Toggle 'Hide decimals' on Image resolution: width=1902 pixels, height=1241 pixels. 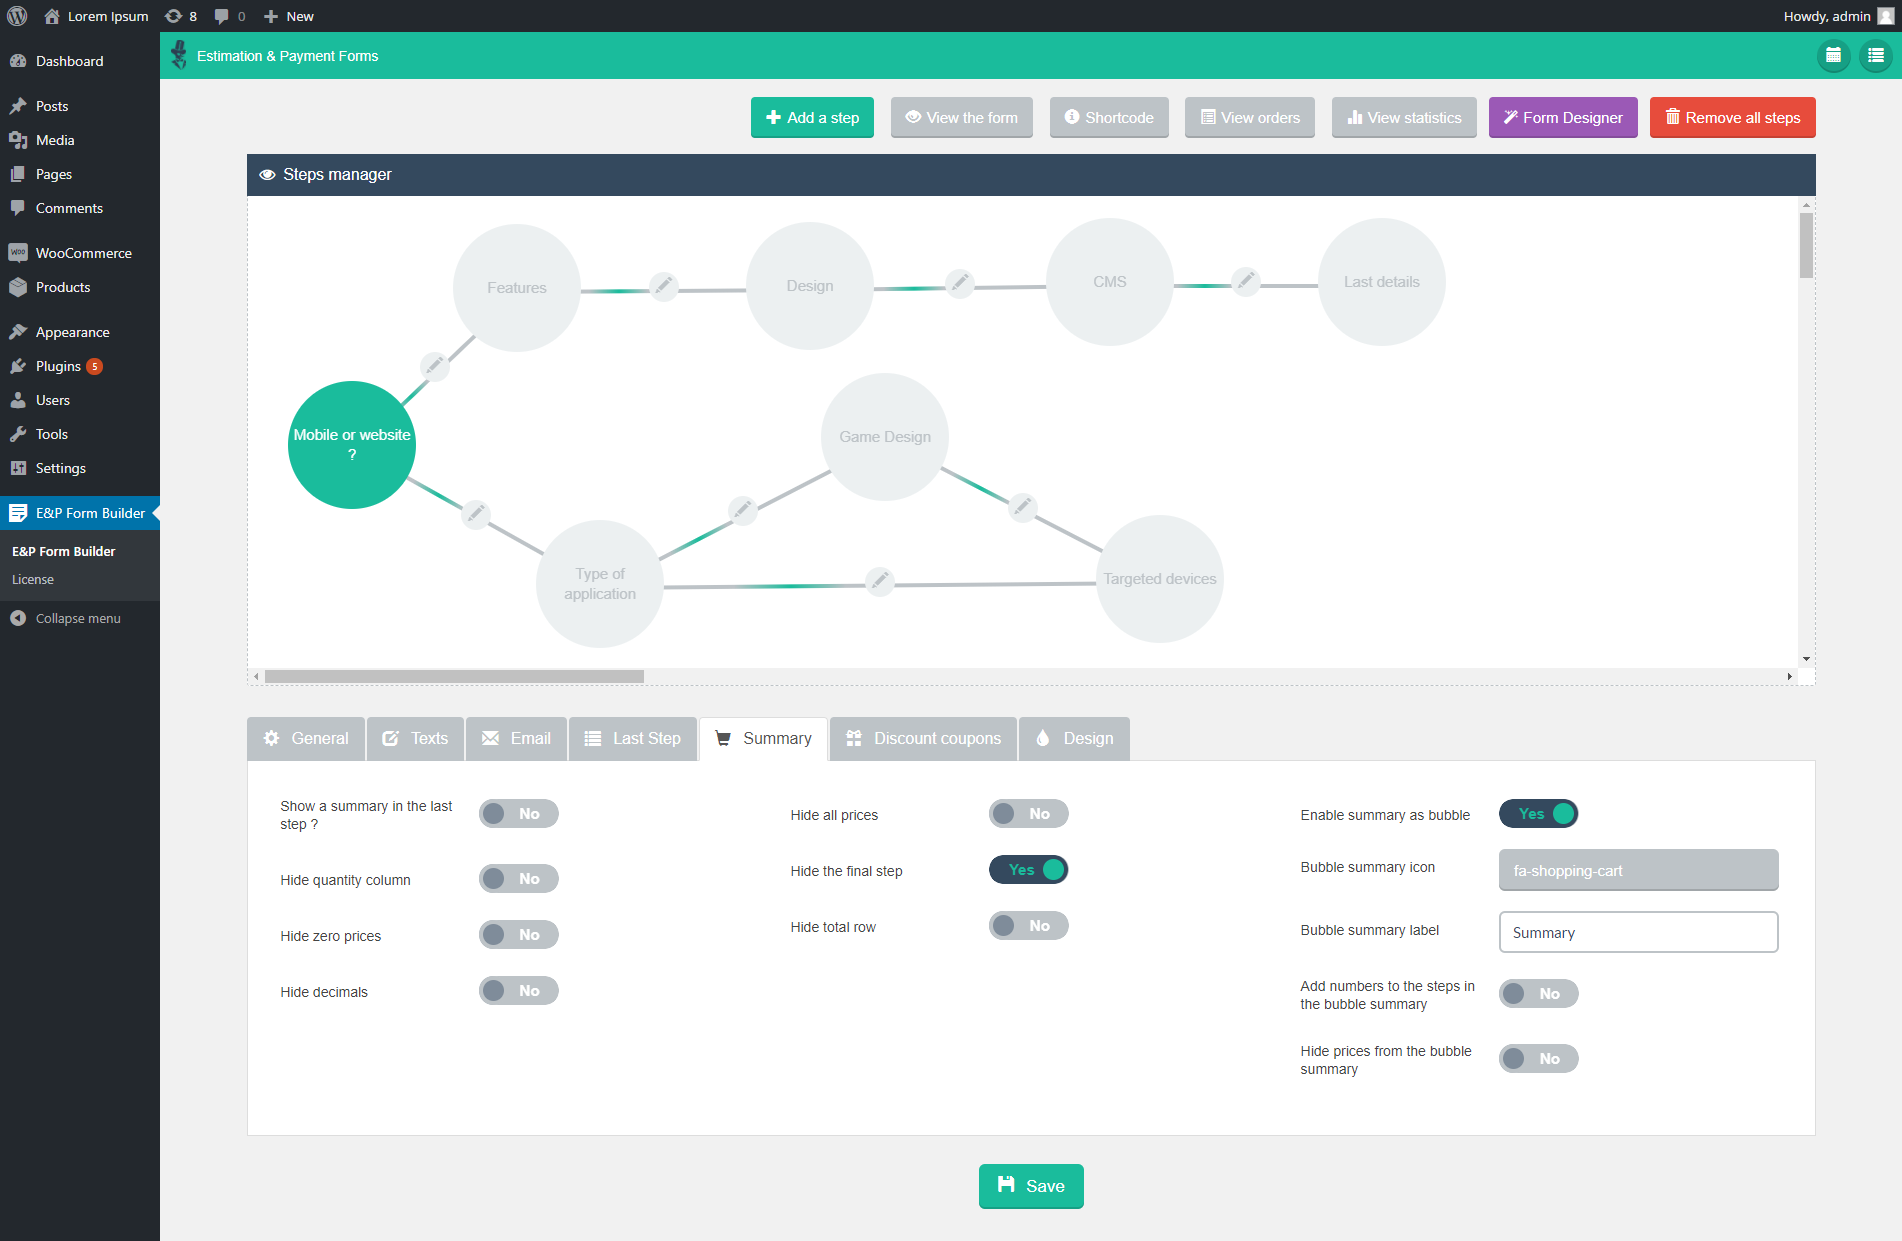tap(518, 990)
